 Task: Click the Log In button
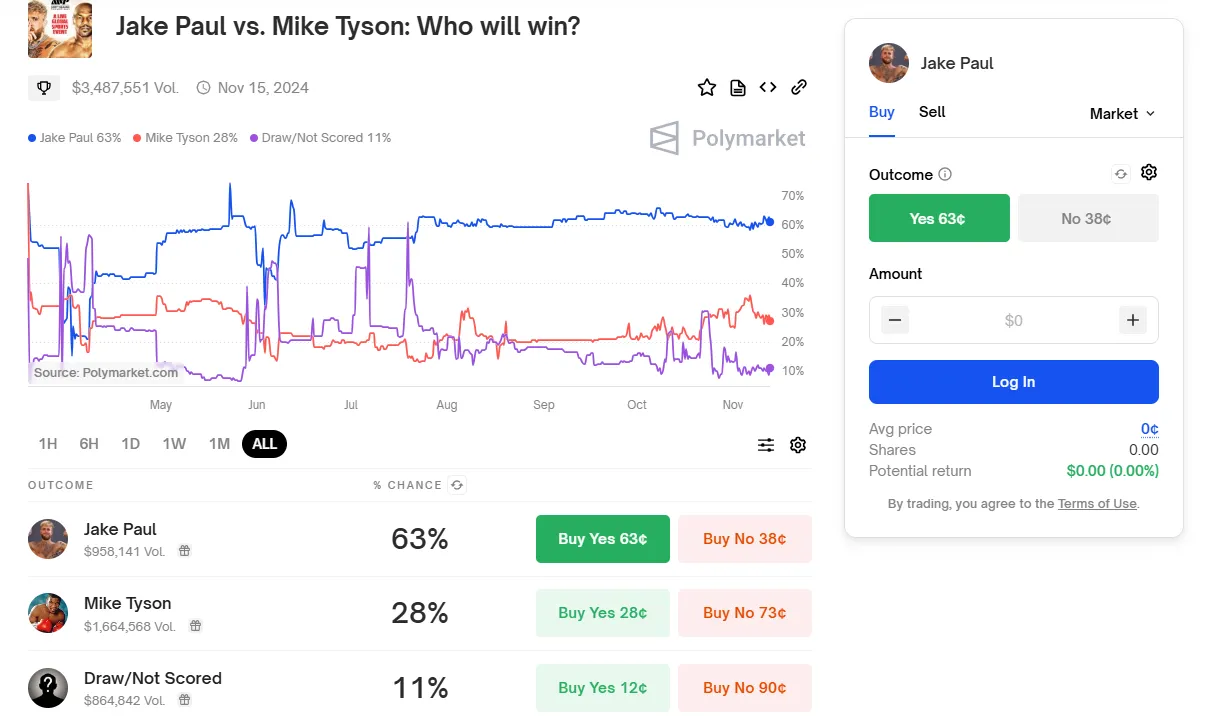(1014, 382)
